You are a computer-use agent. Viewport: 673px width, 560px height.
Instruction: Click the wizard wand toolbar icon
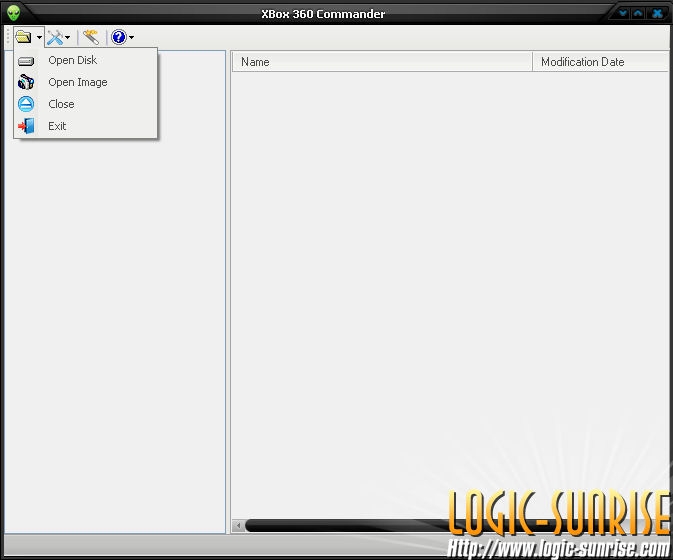(91, 37)
